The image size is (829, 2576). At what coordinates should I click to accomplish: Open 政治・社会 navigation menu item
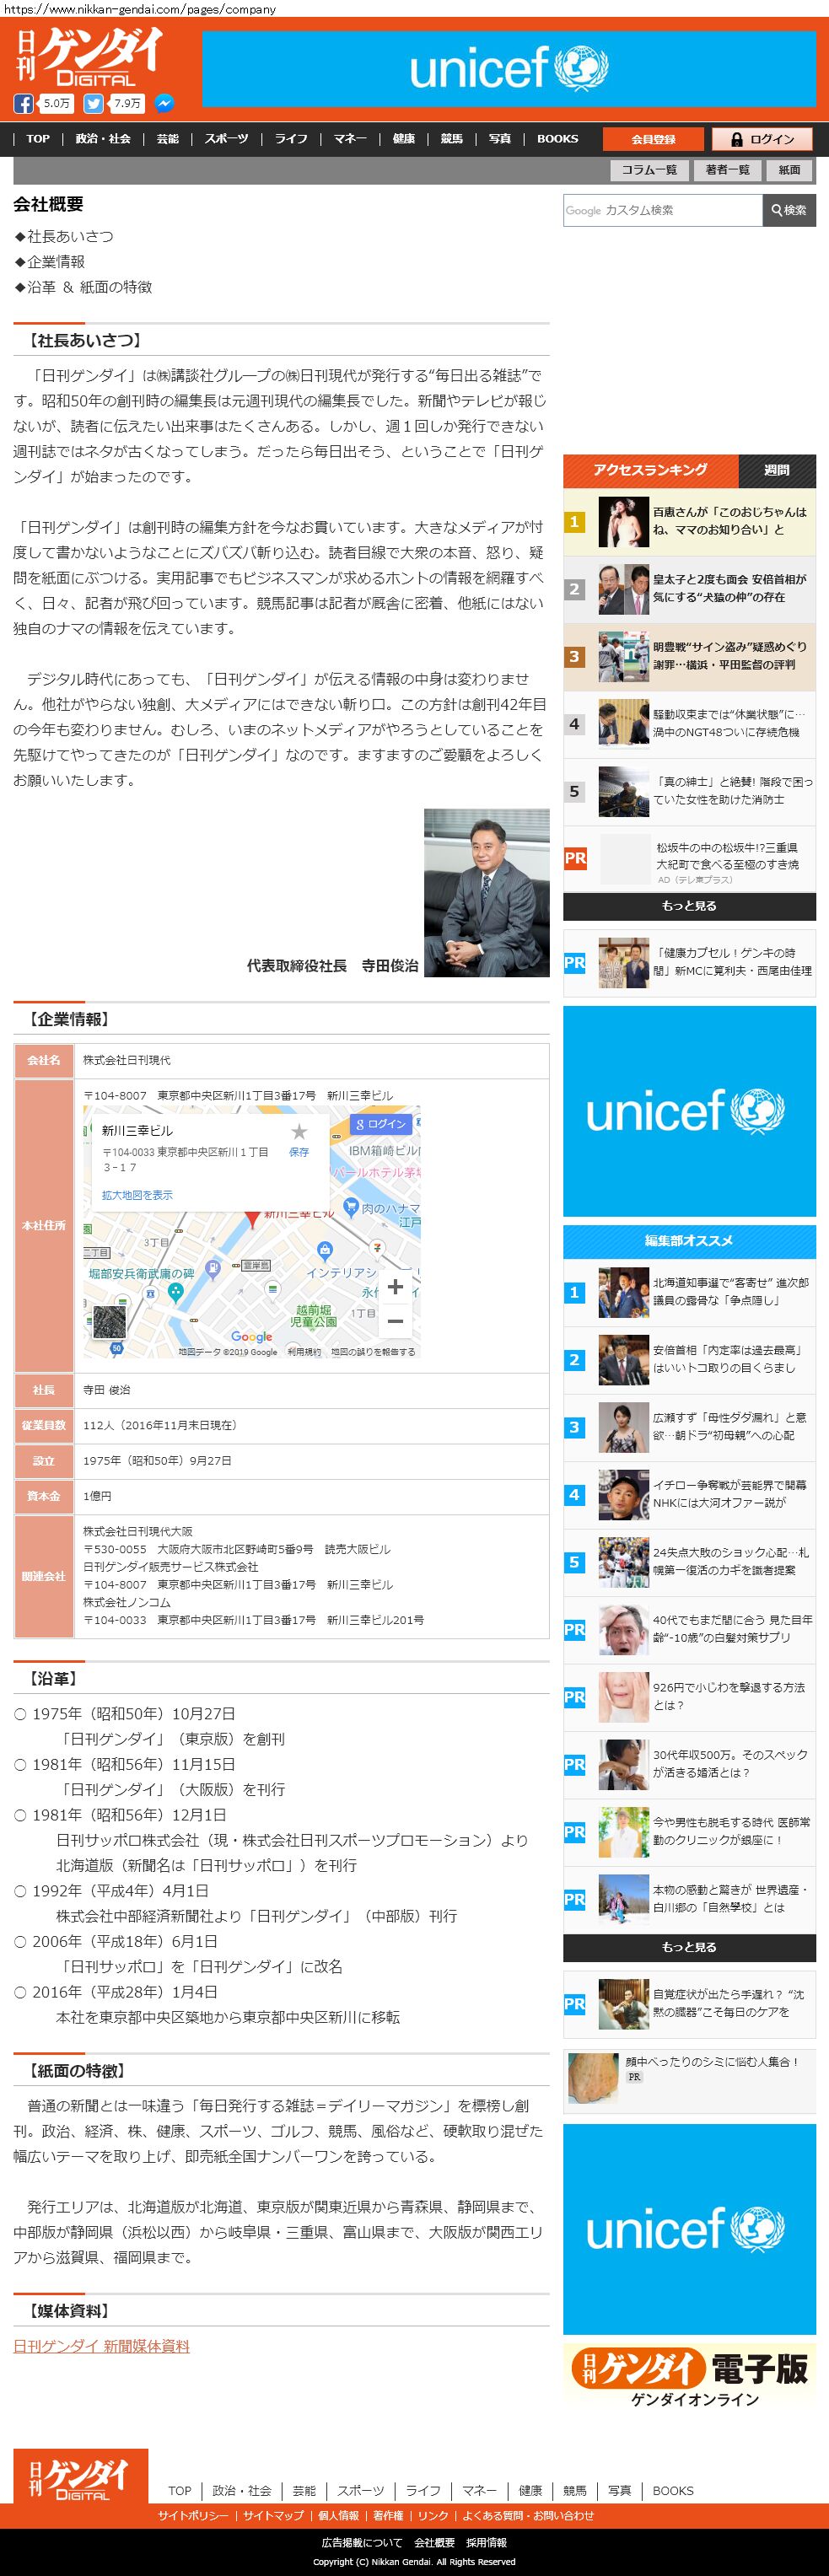point(103,139)
